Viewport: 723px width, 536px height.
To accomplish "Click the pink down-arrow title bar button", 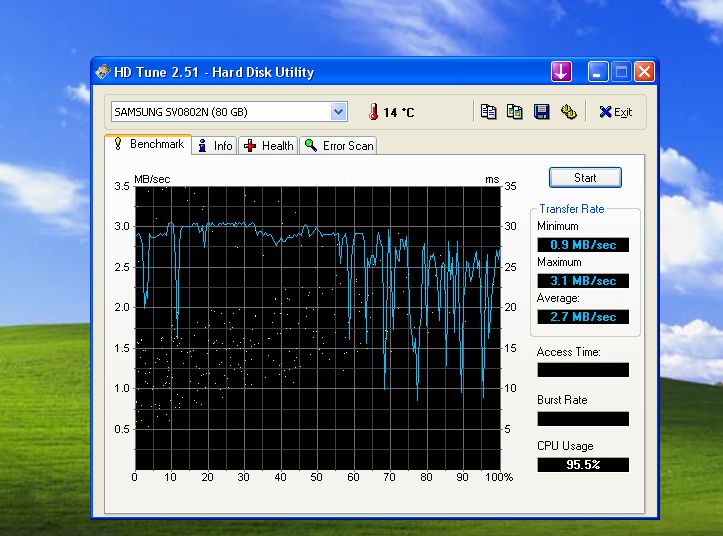I will (x=561, y=72).
